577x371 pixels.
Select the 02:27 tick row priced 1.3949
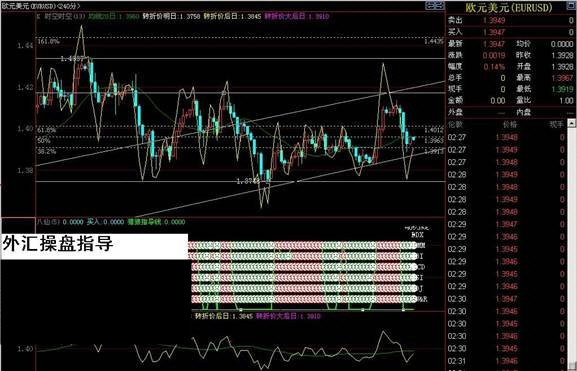click(506, 150)
